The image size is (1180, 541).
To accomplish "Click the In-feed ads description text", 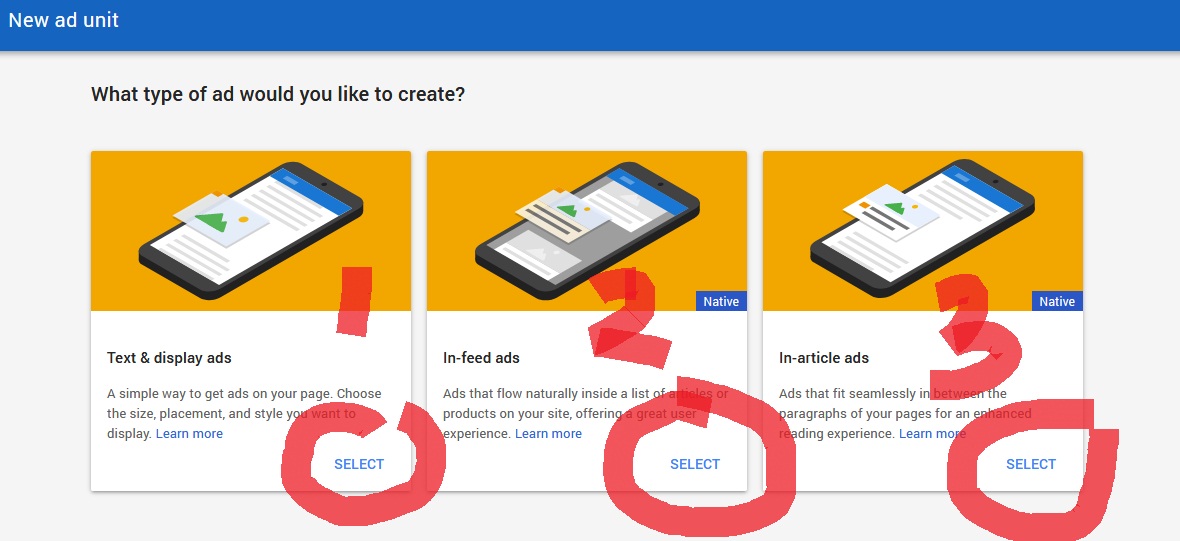I will 585,414.
